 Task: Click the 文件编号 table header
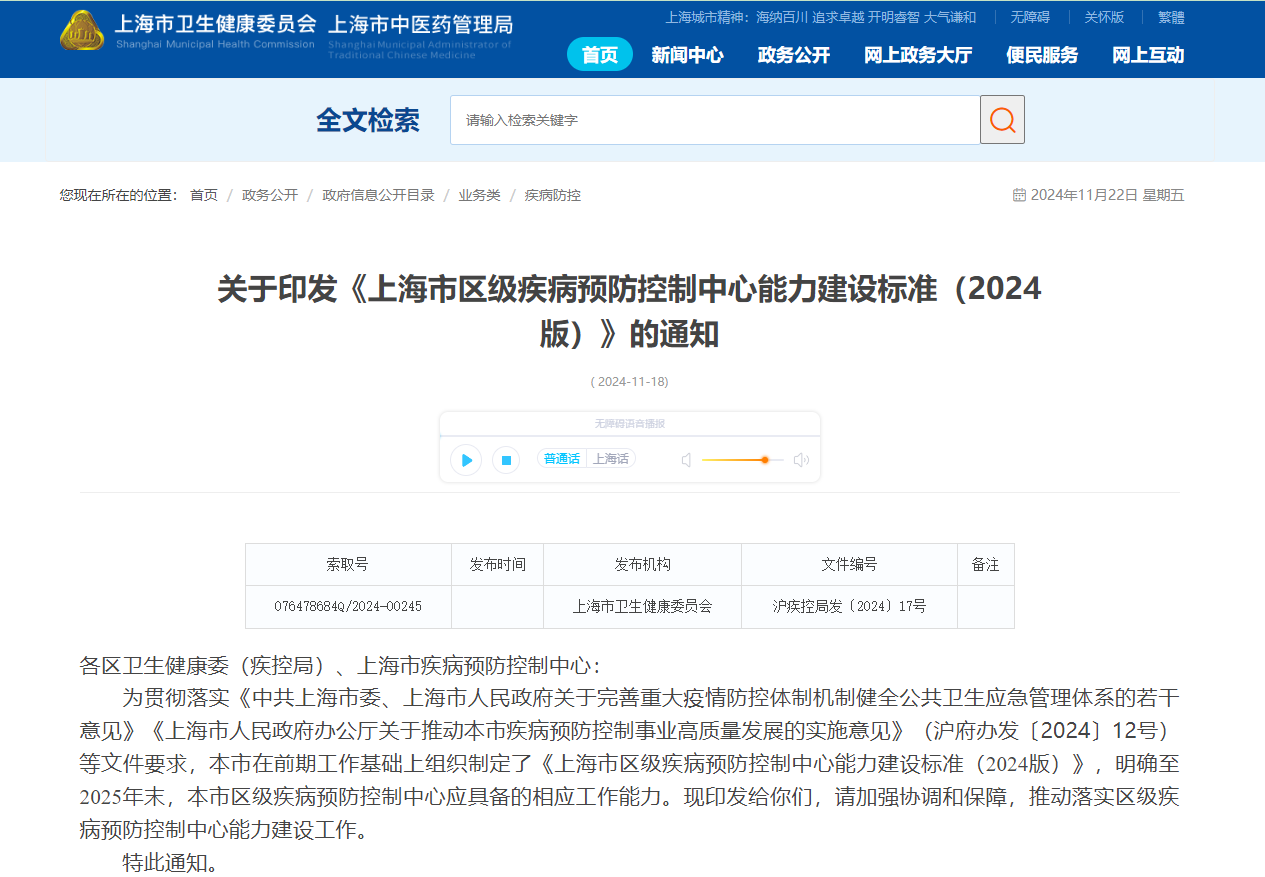[x=849, y=565]
